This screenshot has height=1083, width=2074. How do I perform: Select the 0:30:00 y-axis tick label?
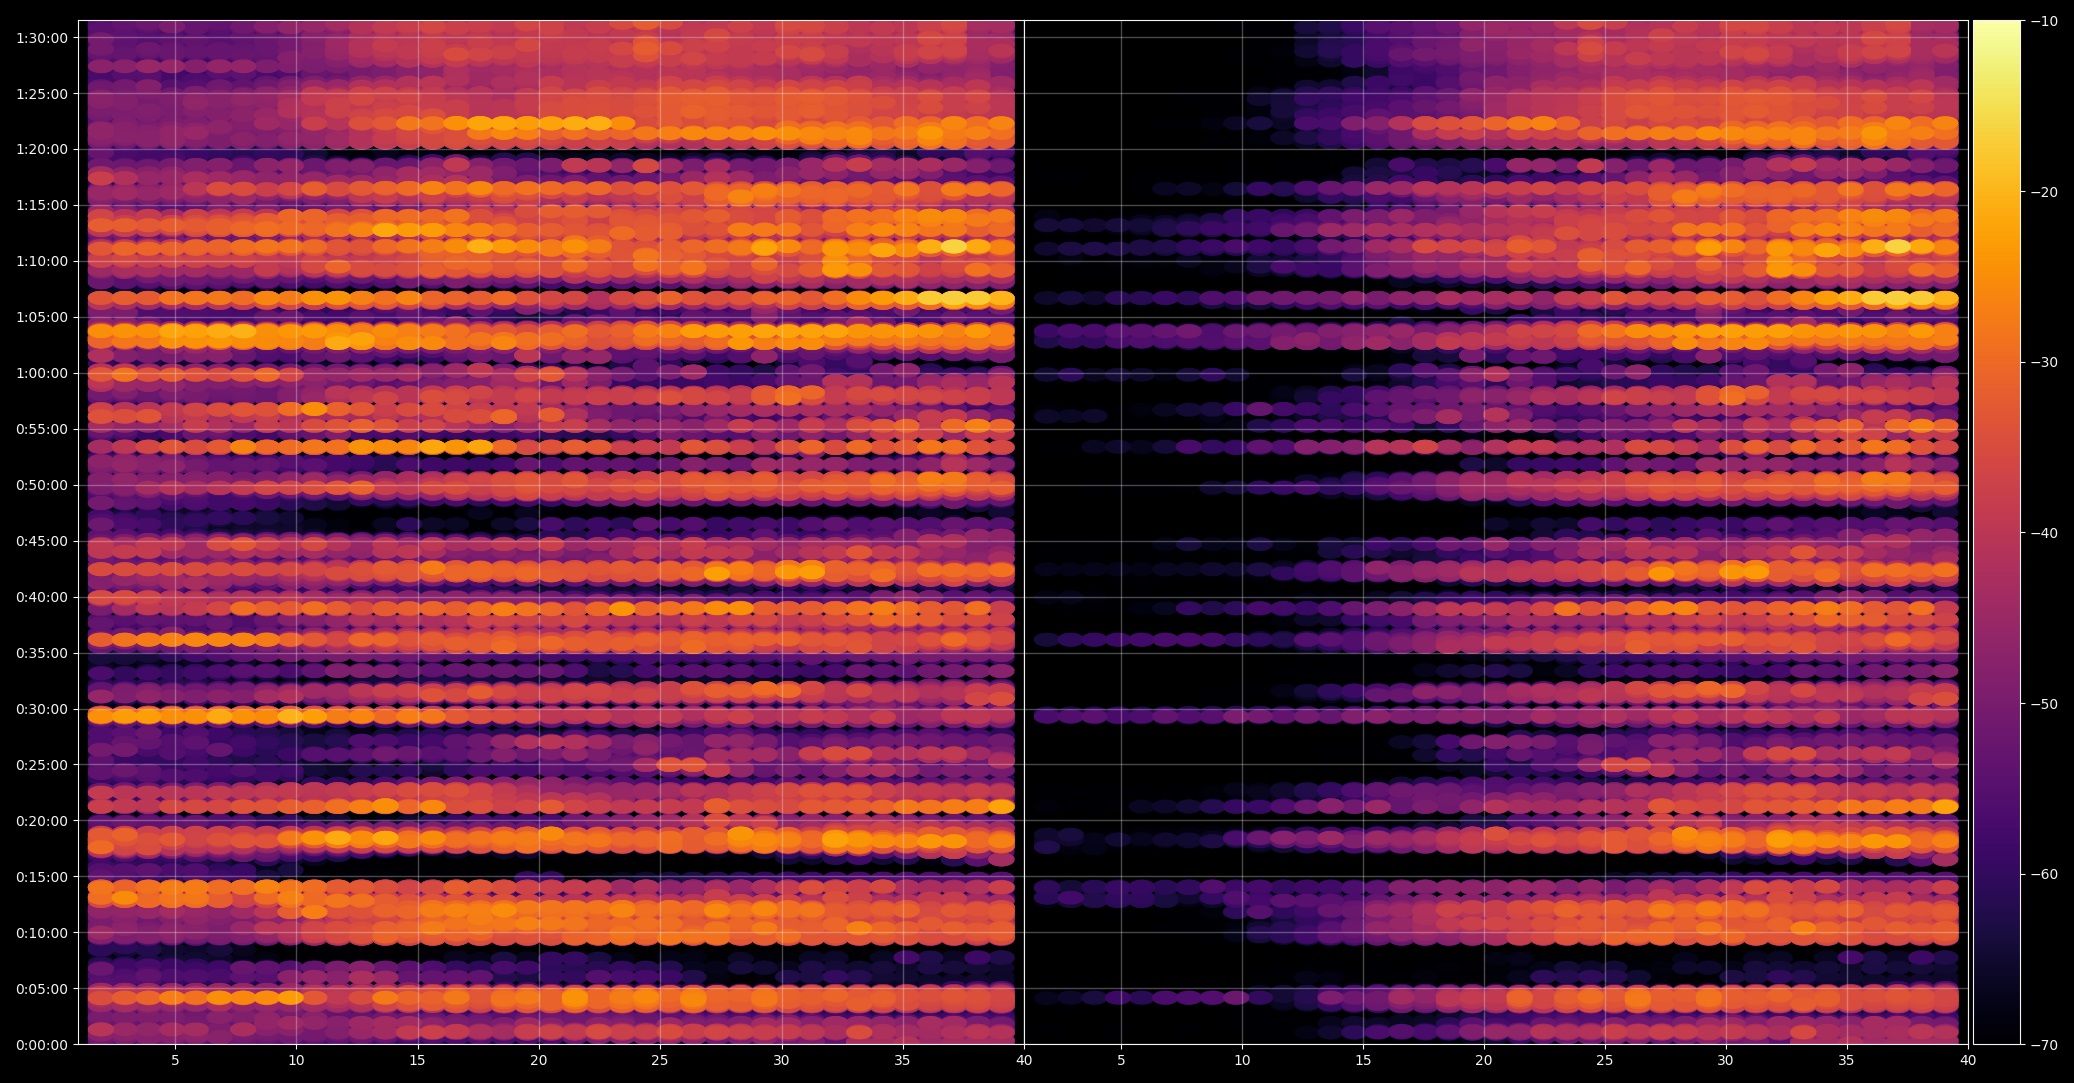(x=41, y=709)
